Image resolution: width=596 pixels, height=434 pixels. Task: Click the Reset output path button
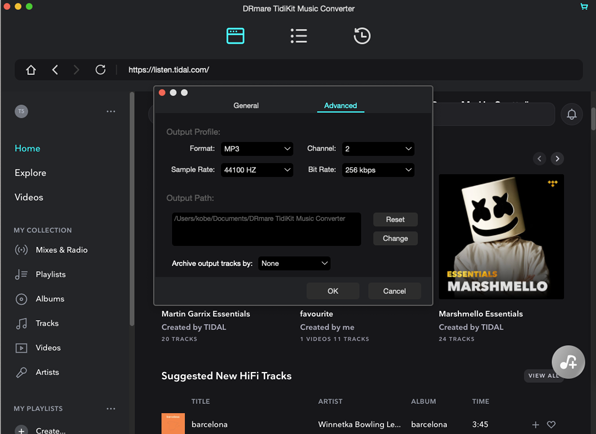click(x=395, y=219)
